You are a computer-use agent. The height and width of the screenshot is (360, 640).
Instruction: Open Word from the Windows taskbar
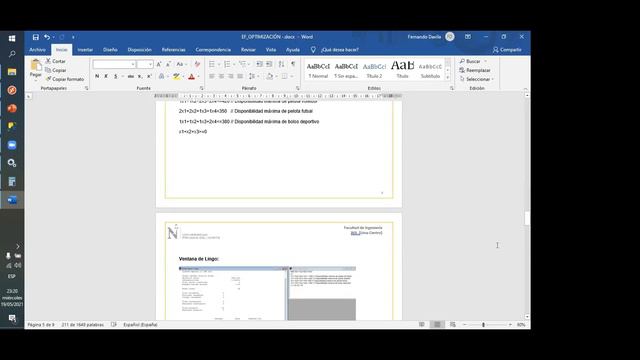click(x=12, y=200)
